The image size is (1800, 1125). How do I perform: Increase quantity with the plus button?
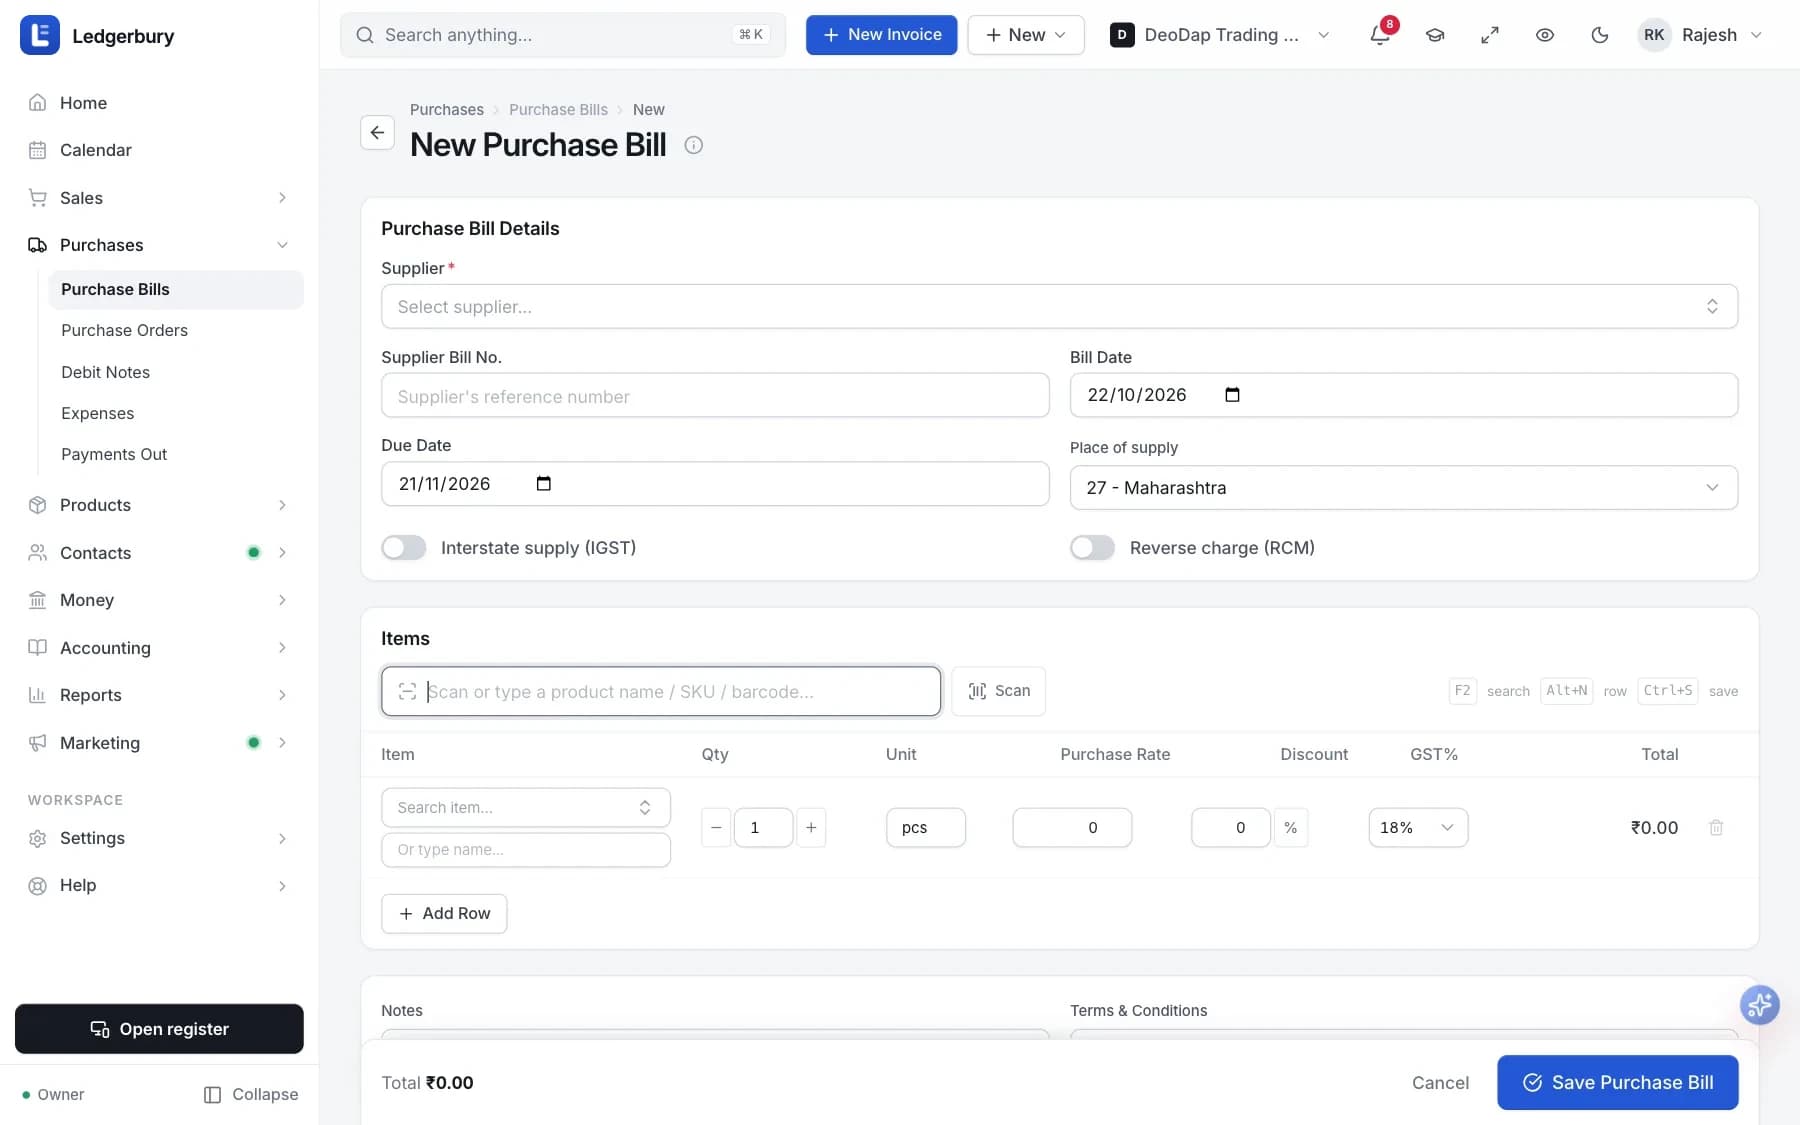coord(811,827)
